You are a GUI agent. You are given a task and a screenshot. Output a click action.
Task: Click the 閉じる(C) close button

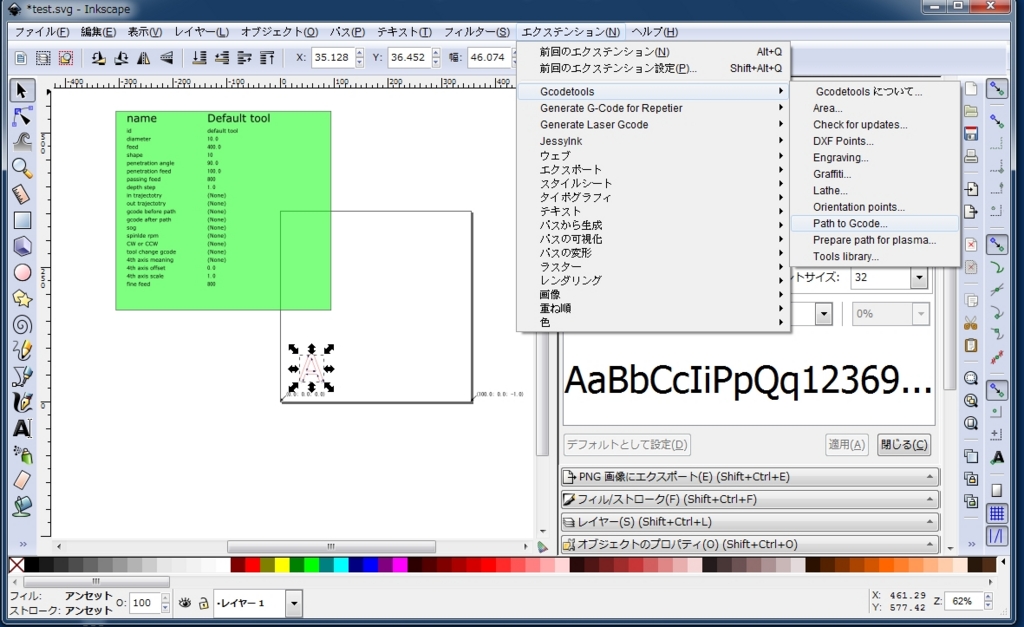click(x=903, y=445)
